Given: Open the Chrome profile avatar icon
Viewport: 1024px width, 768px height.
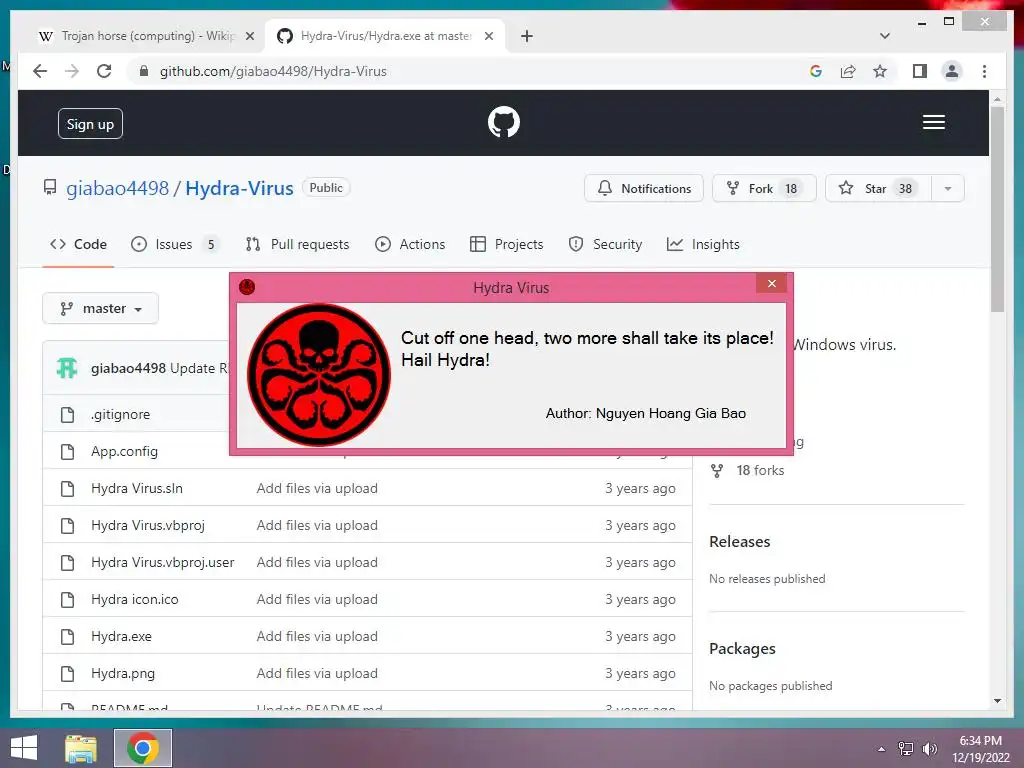Looking at the screenshot, I should (x=952, y=71).
